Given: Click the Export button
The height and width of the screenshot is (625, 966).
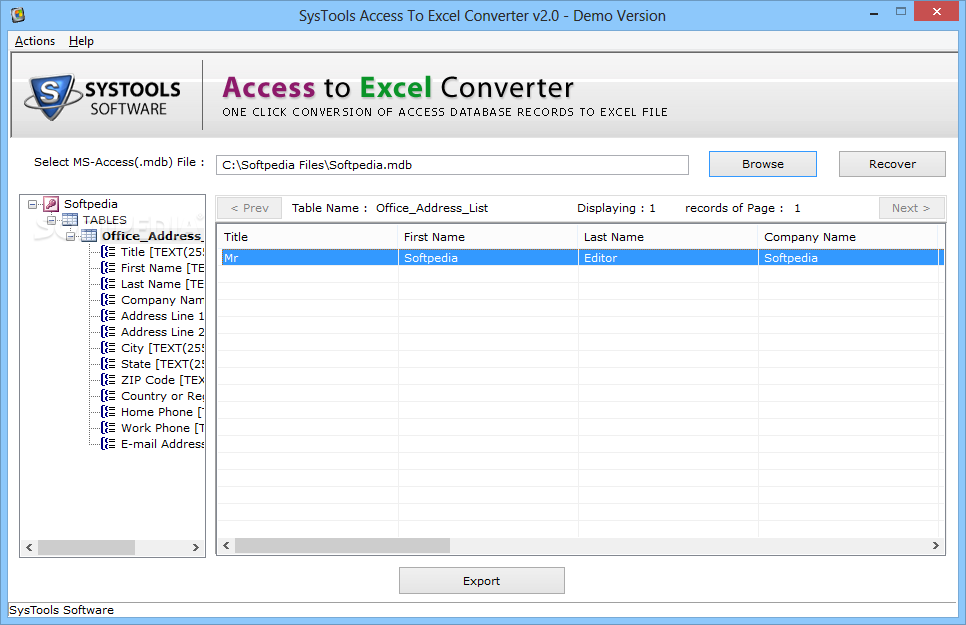Looking at the screenshot, I should (482, 581).
